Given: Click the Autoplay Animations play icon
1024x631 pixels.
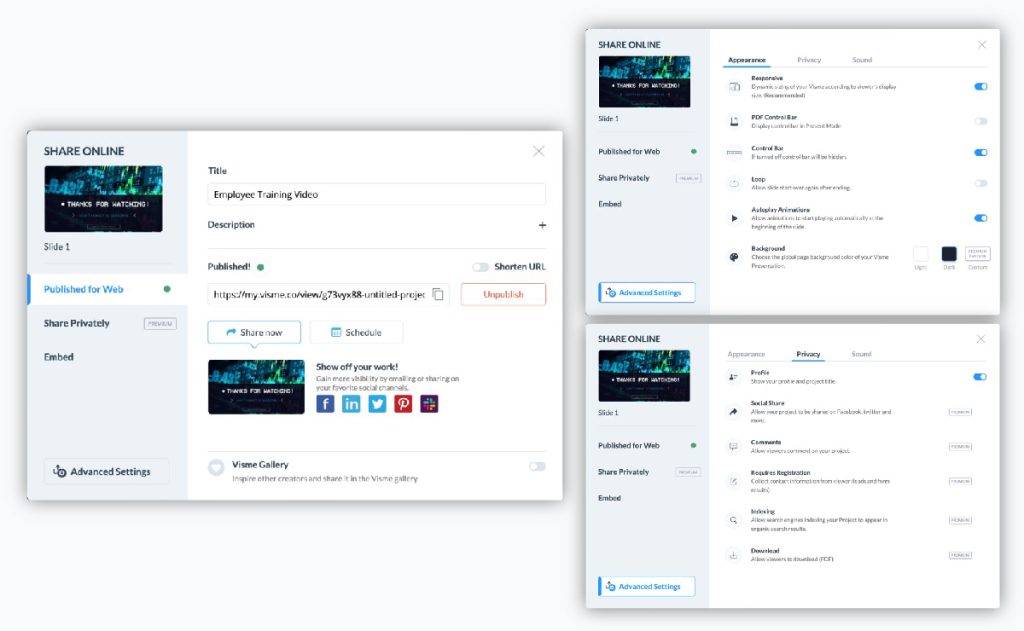Looking at the screenshot, I should point(734,217).
